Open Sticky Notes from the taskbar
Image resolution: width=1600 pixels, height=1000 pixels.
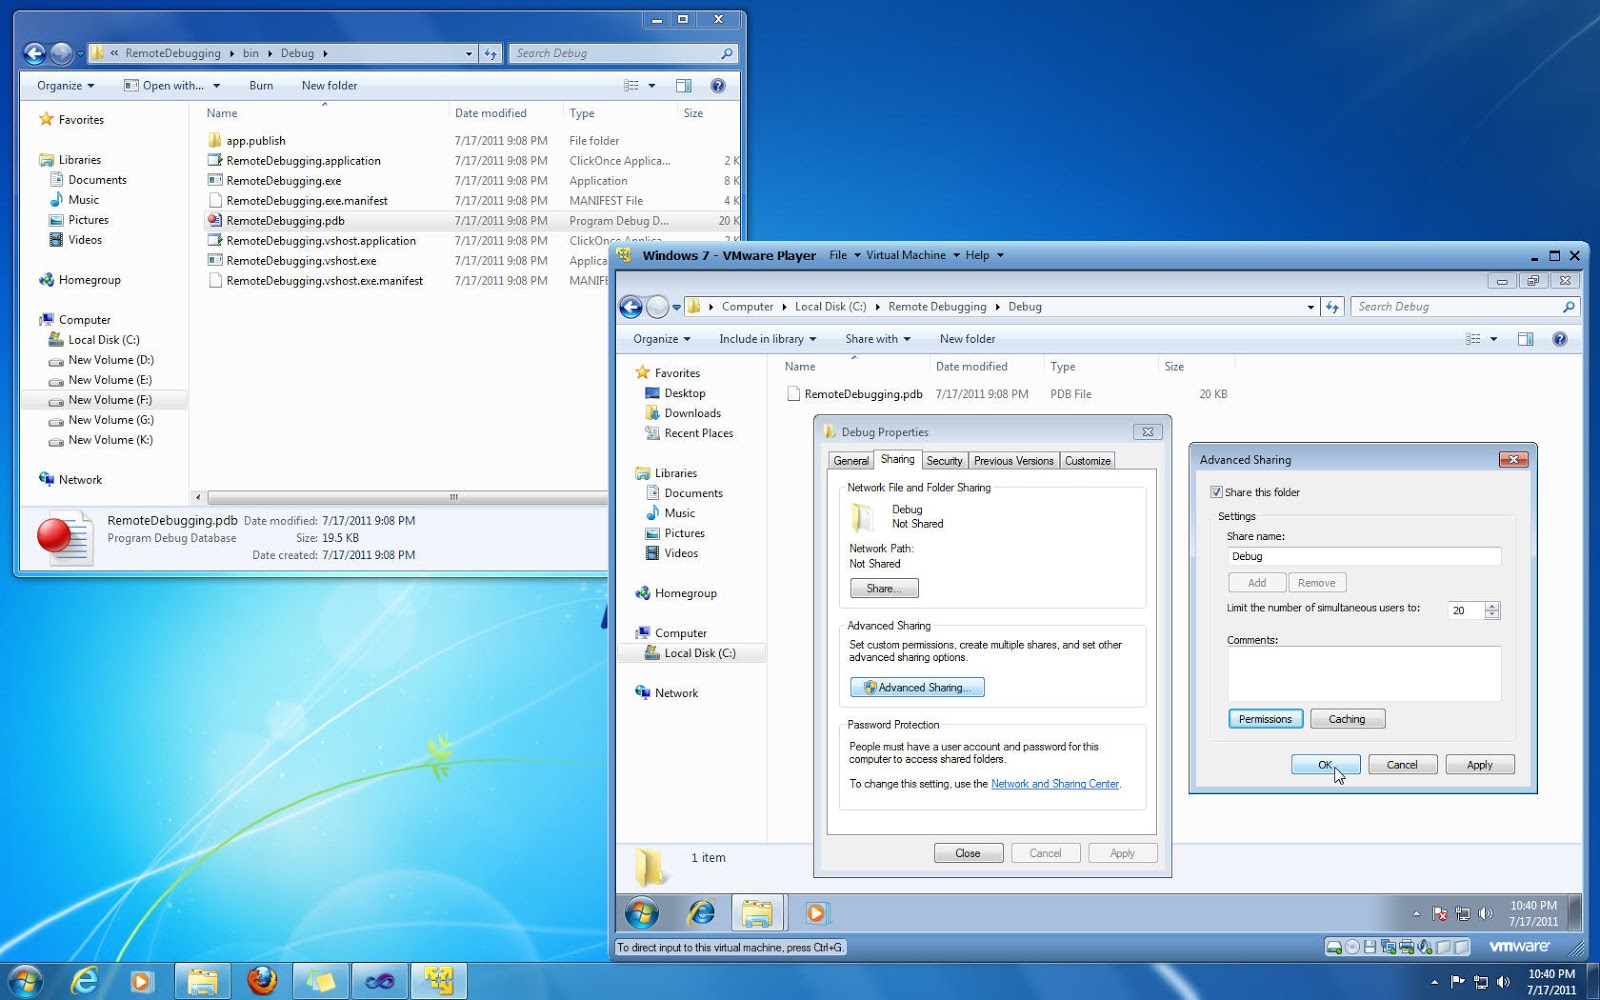tap(320, 980)
